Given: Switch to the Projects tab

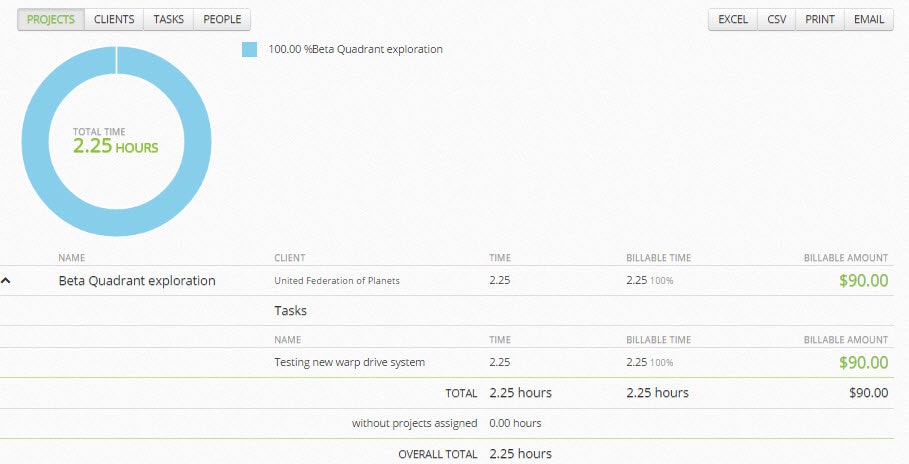Looking at the screenshot, I should click(x=51, y=19).
